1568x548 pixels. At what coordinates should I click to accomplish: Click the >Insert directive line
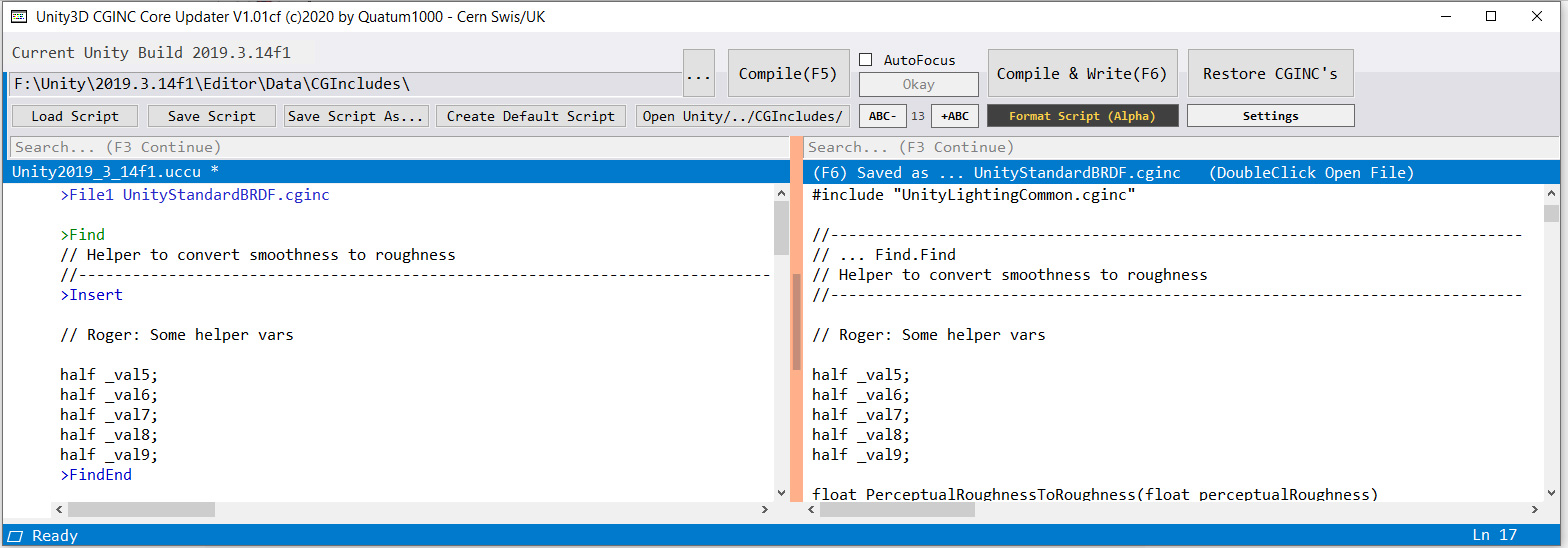click(x=91, y=295)
